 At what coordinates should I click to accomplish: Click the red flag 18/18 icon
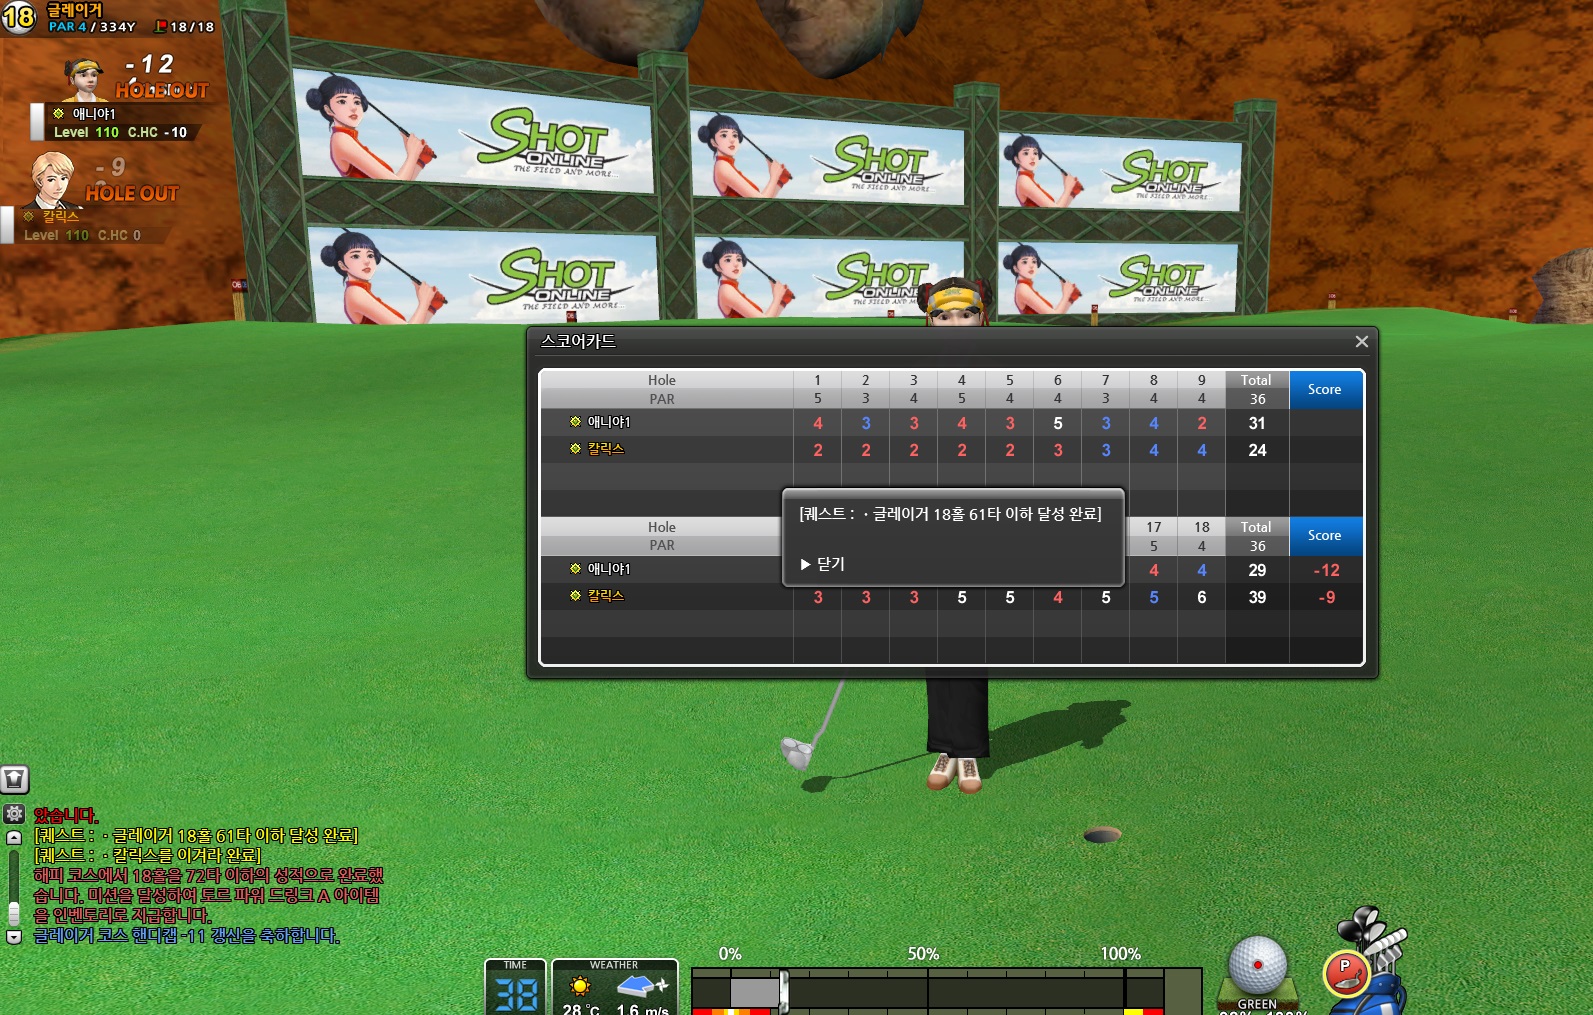160,27
